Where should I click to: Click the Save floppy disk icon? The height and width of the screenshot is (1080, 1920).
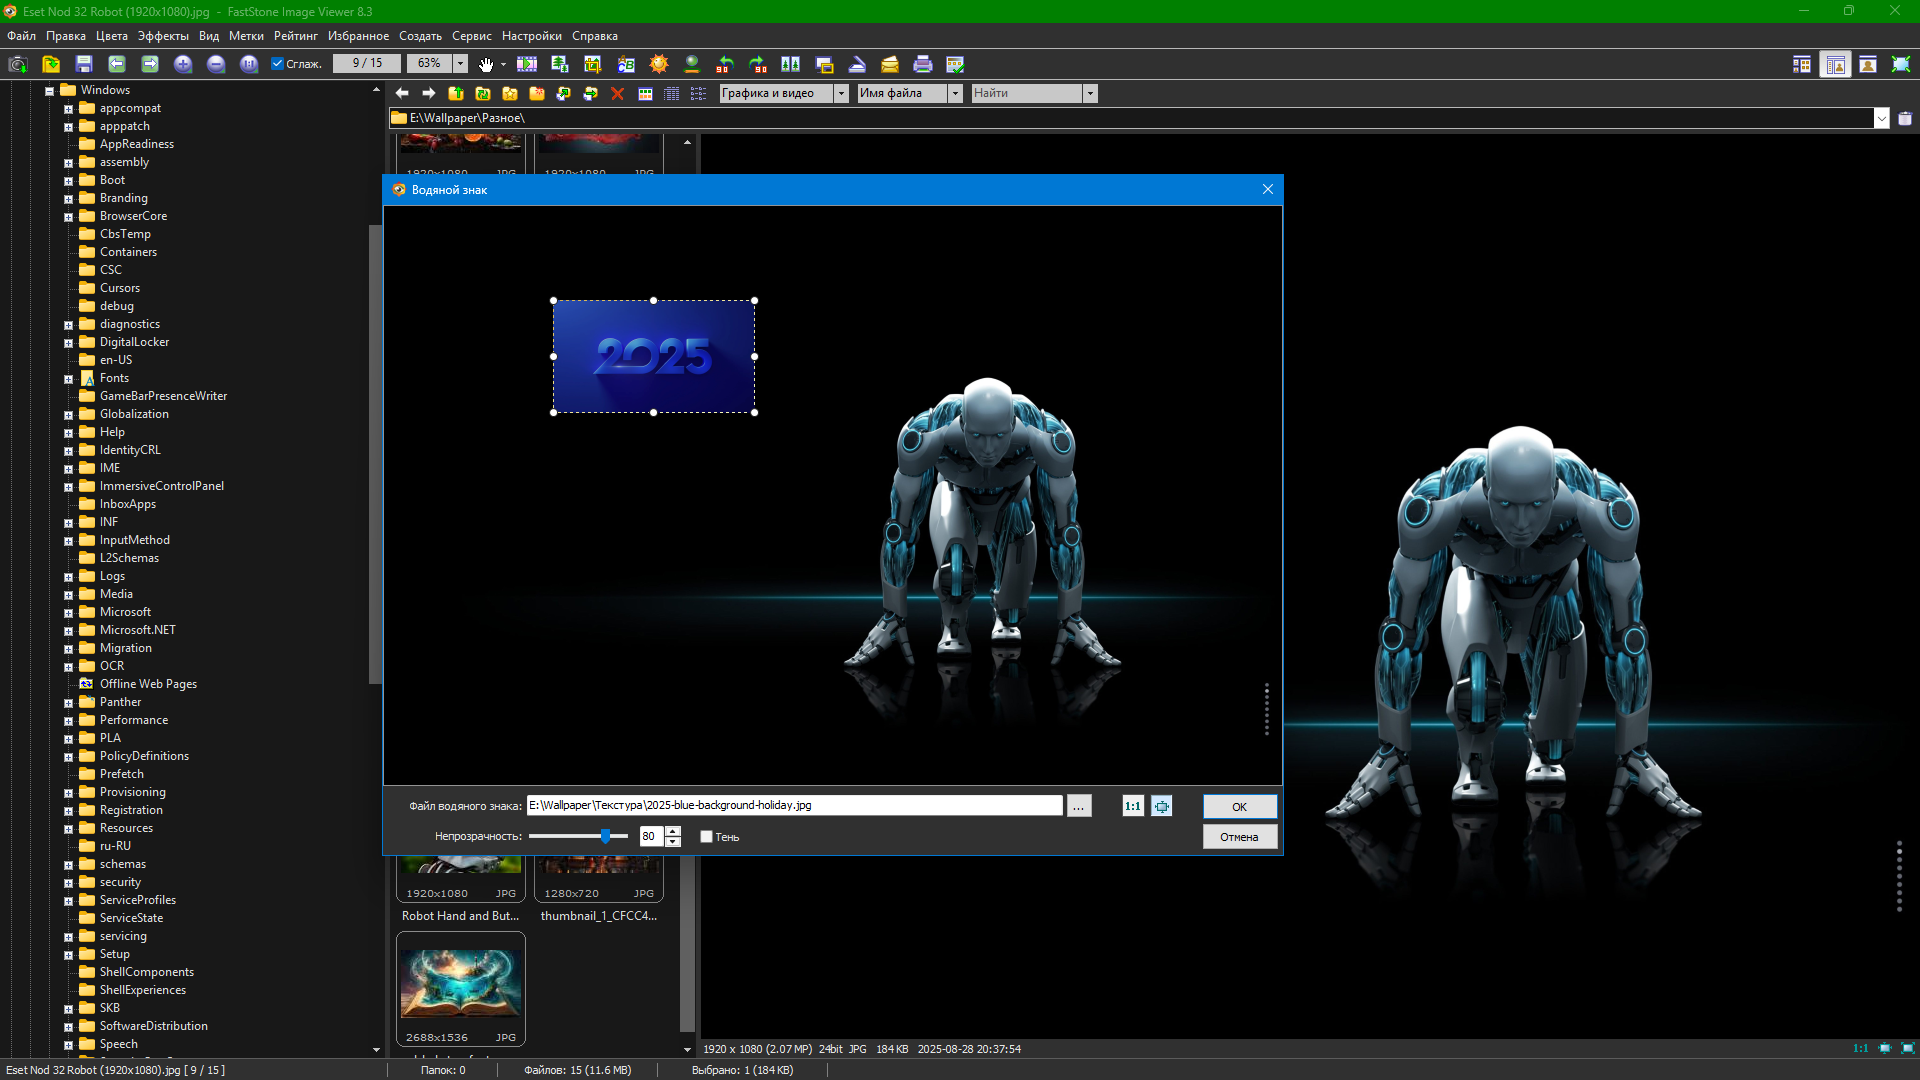(x=84, y=64)
